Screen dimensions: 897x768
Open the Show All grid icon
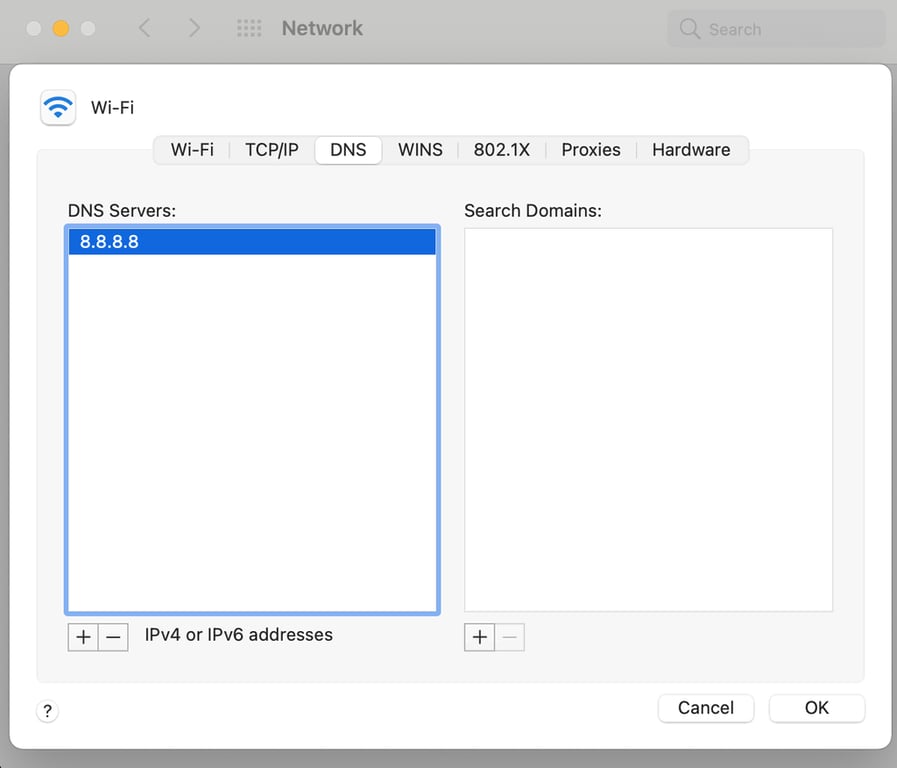[248, 28]
